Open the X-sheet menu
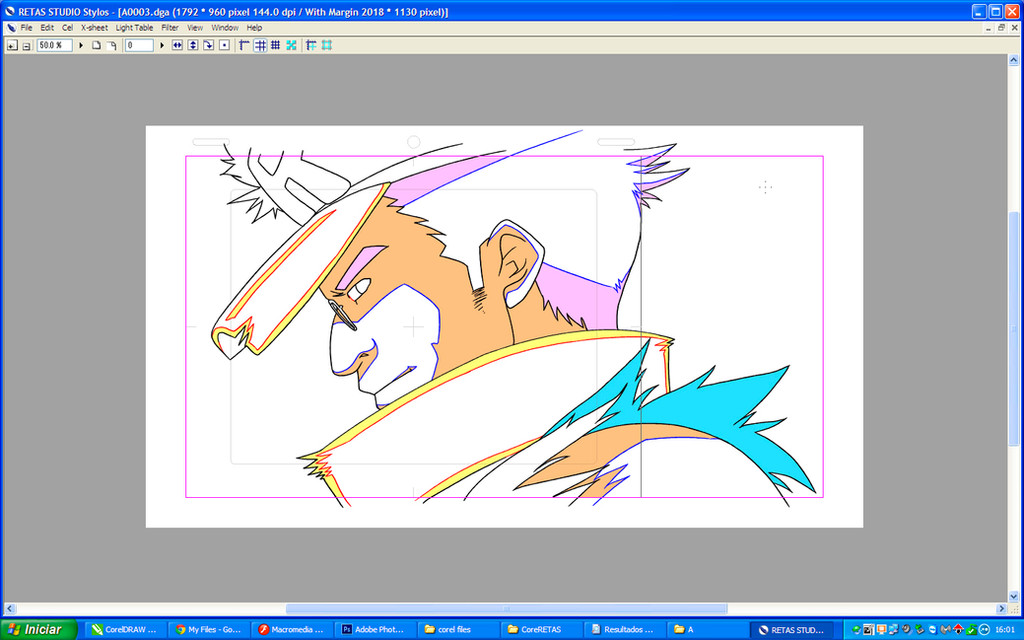This screenshot has width=1024, height=640. (x=94, y=28)
